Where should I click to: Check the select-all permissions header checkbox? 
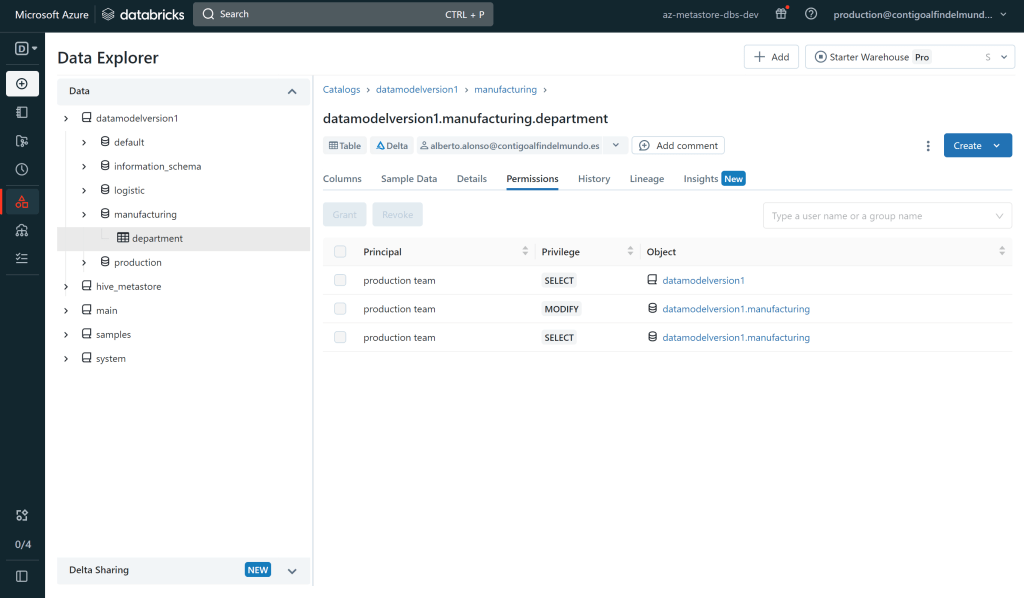click(x=340, y=252)
